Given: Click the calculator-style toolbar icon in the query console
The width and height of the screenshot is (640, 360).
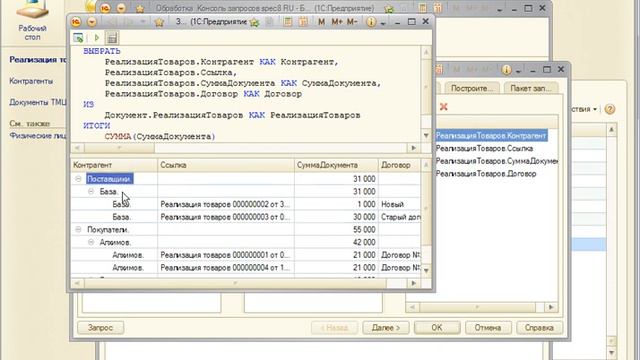Looking at the screenshot, I should coord(112,38).
